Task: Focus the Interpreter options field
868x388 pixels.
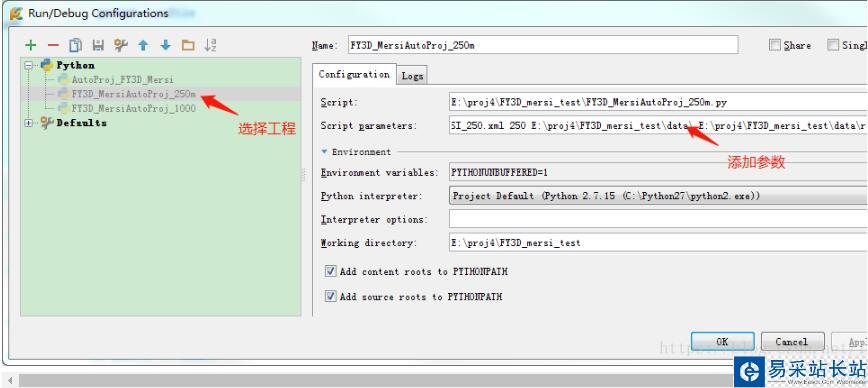Action: click(x=658, y=219)
